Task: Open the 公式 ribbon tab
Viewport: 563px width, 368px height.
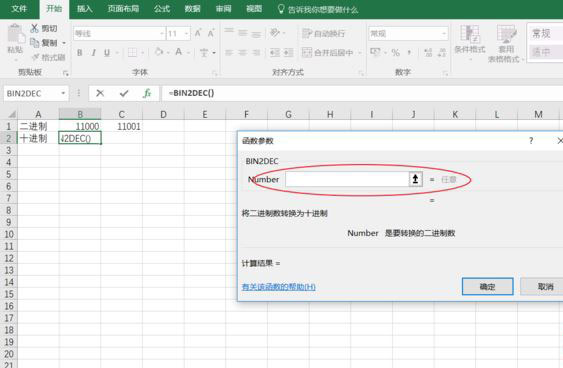Action: point(162,9)
